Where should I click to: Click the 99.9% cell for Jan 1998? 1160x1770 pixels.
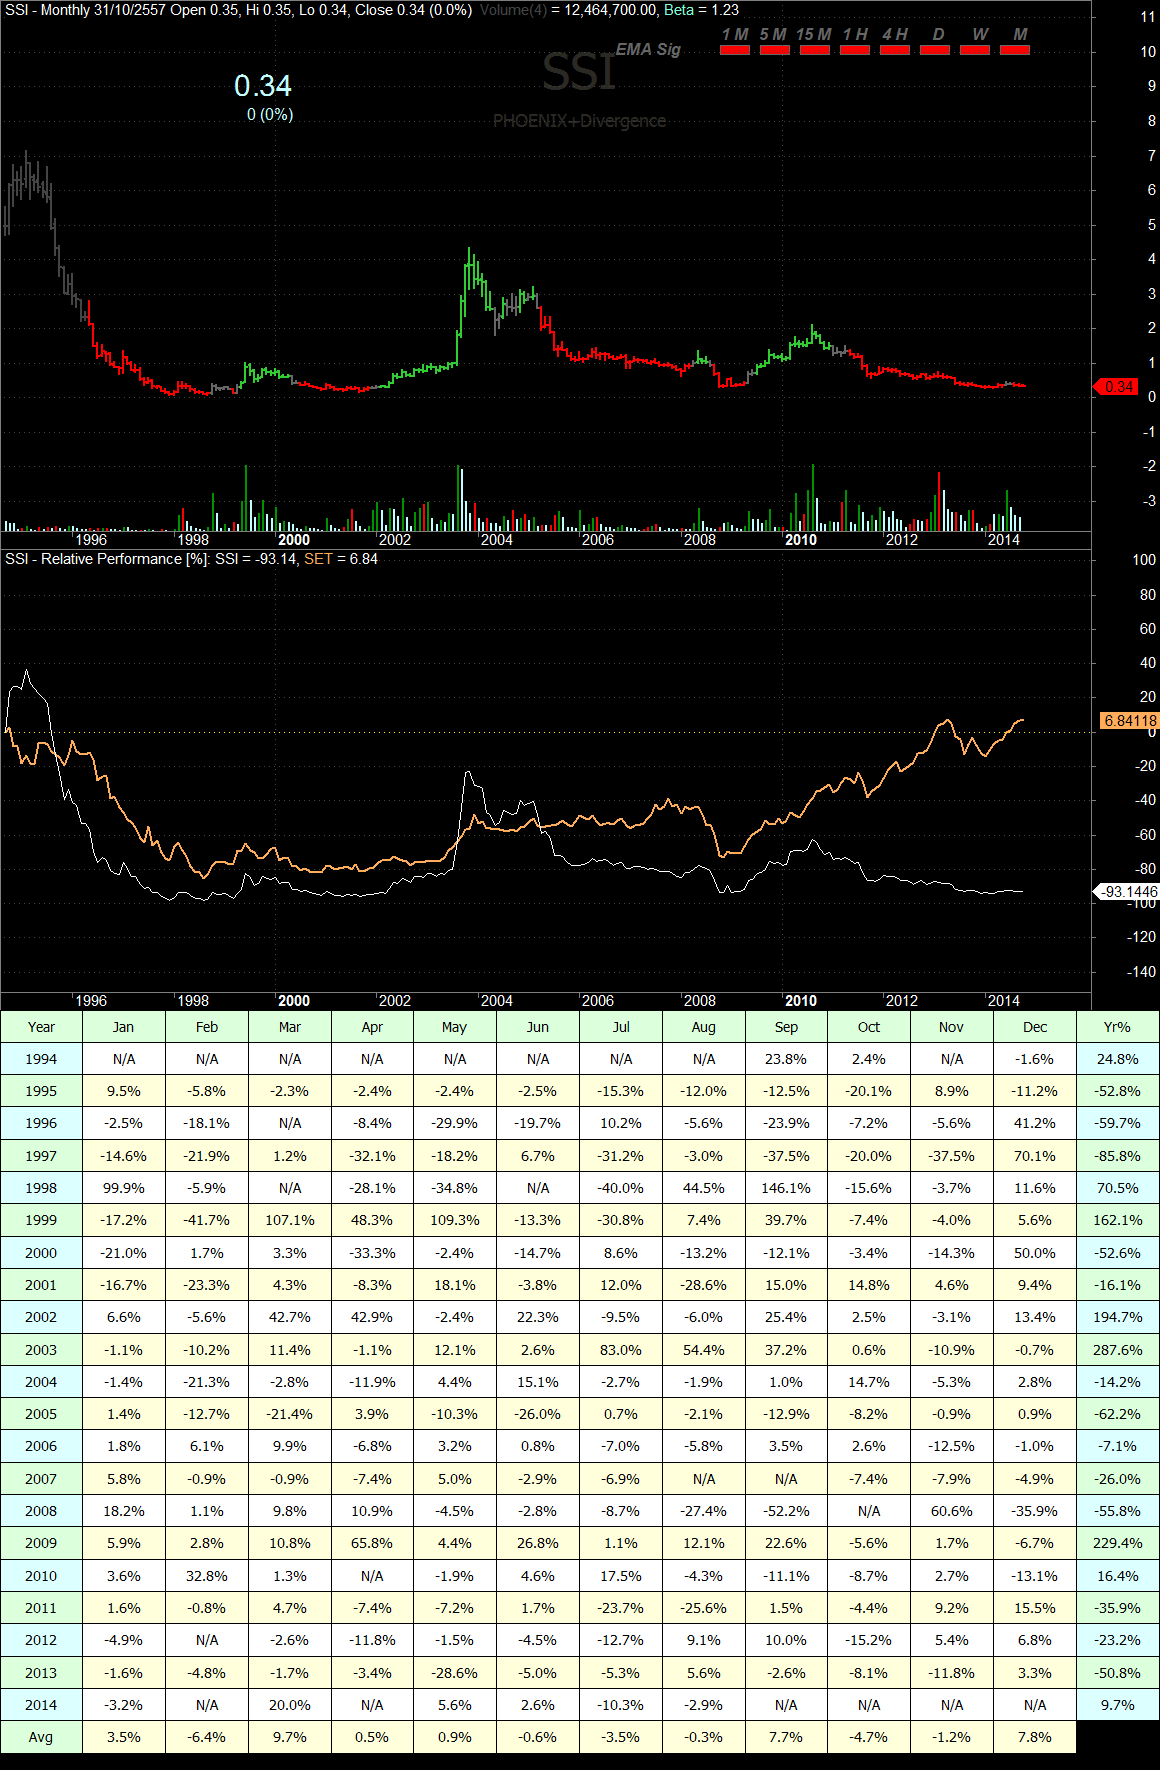click(x=123, y=1188)
